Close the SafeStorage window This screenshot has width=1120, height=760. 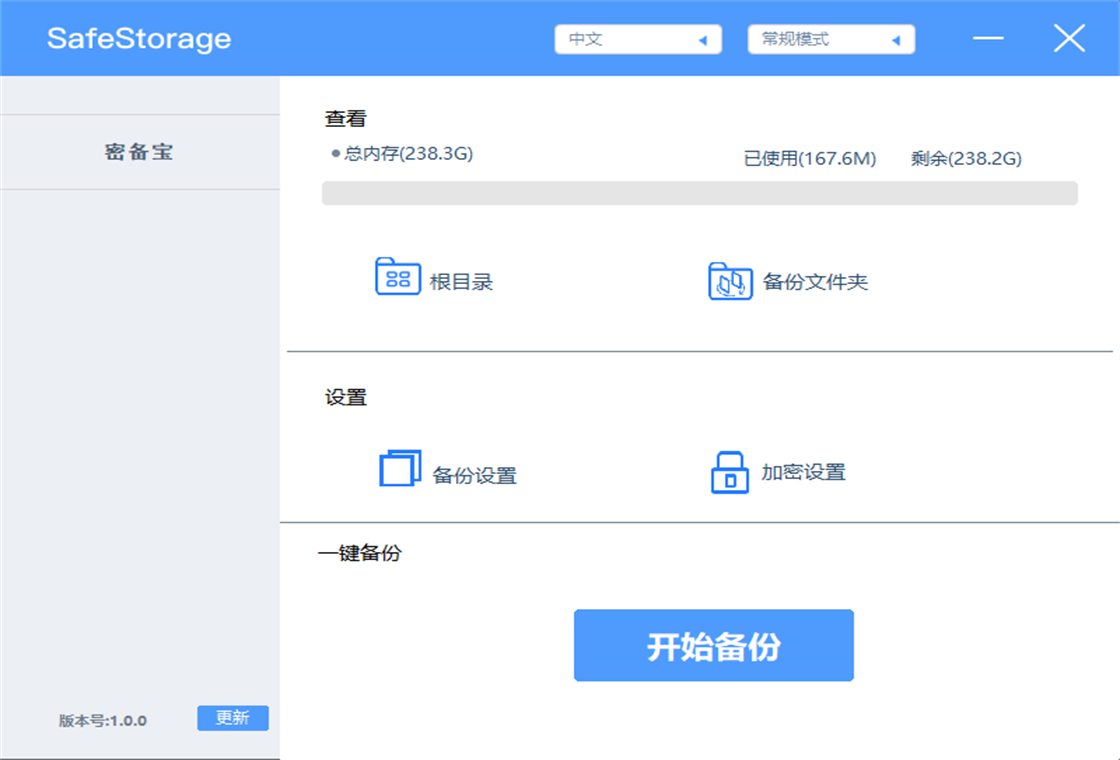click(x=1069, y=39)
